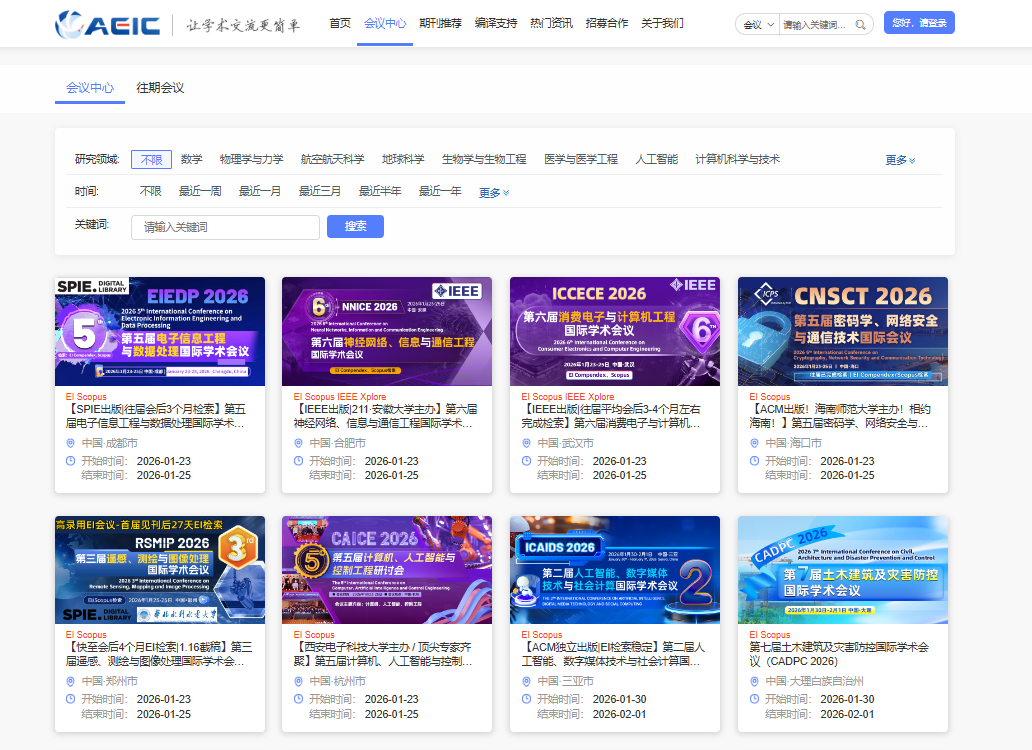Expand 更多 time range options
1032x750 pixels.
[494, 193]
